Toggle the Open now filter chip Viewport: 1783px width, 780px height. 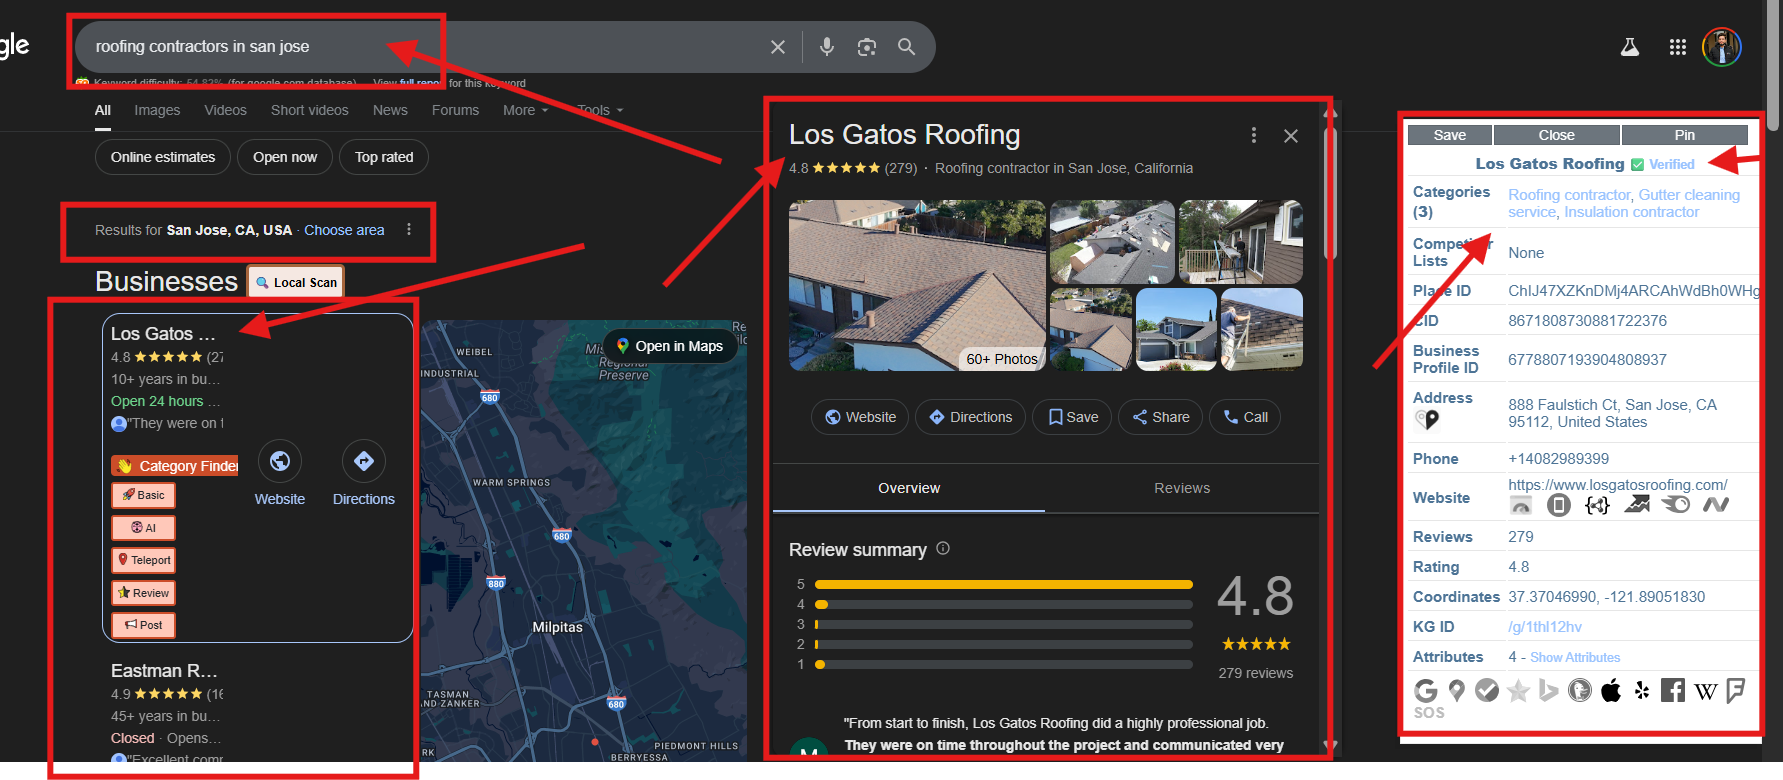[285, 157]
